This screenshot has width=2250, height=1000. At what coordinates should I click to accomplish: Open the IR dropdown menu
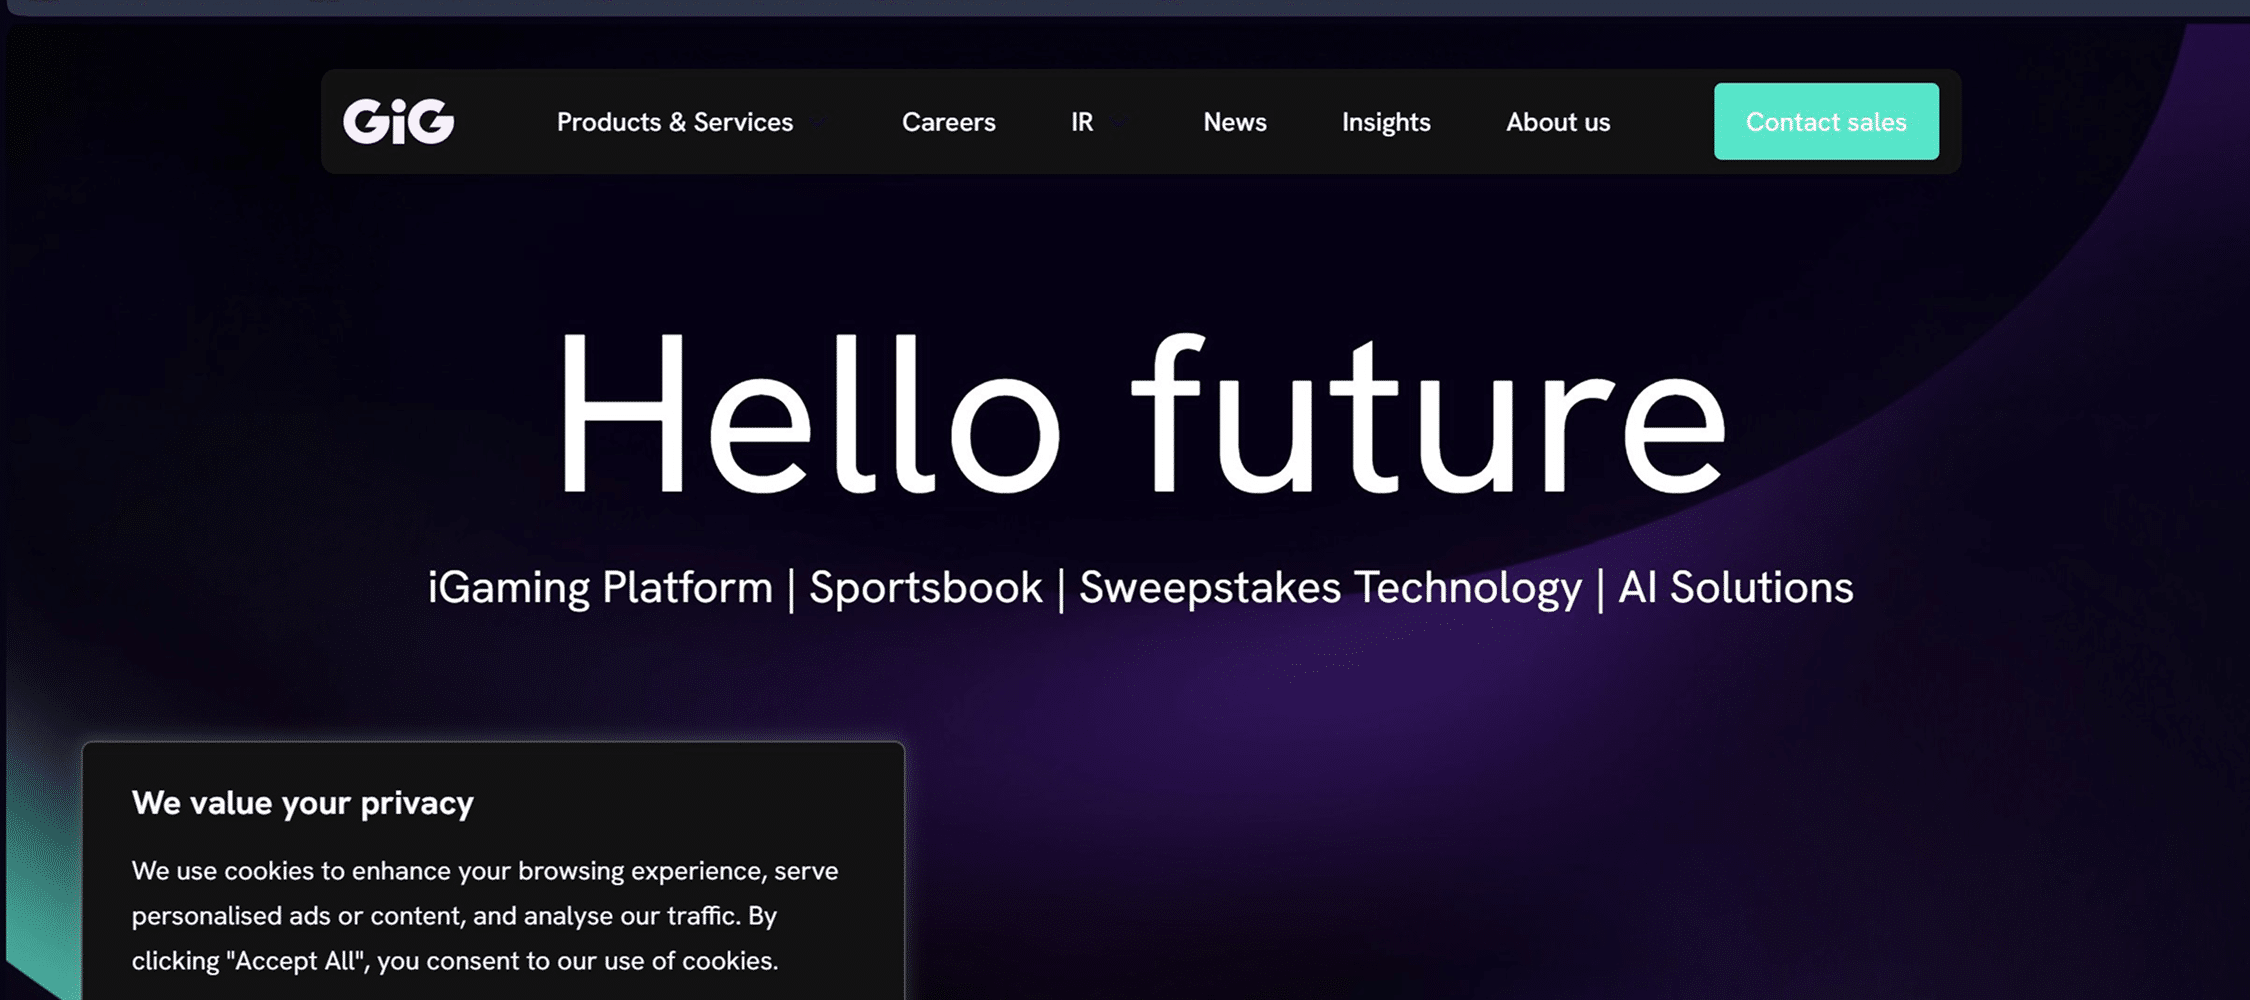(x=1082, y=122)
